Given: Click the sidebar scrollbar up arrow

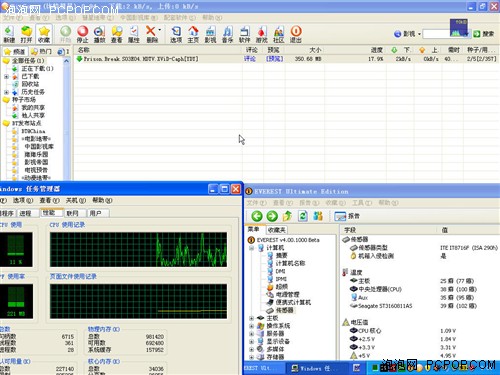Looking at the screenshot, I should [66, 61].
